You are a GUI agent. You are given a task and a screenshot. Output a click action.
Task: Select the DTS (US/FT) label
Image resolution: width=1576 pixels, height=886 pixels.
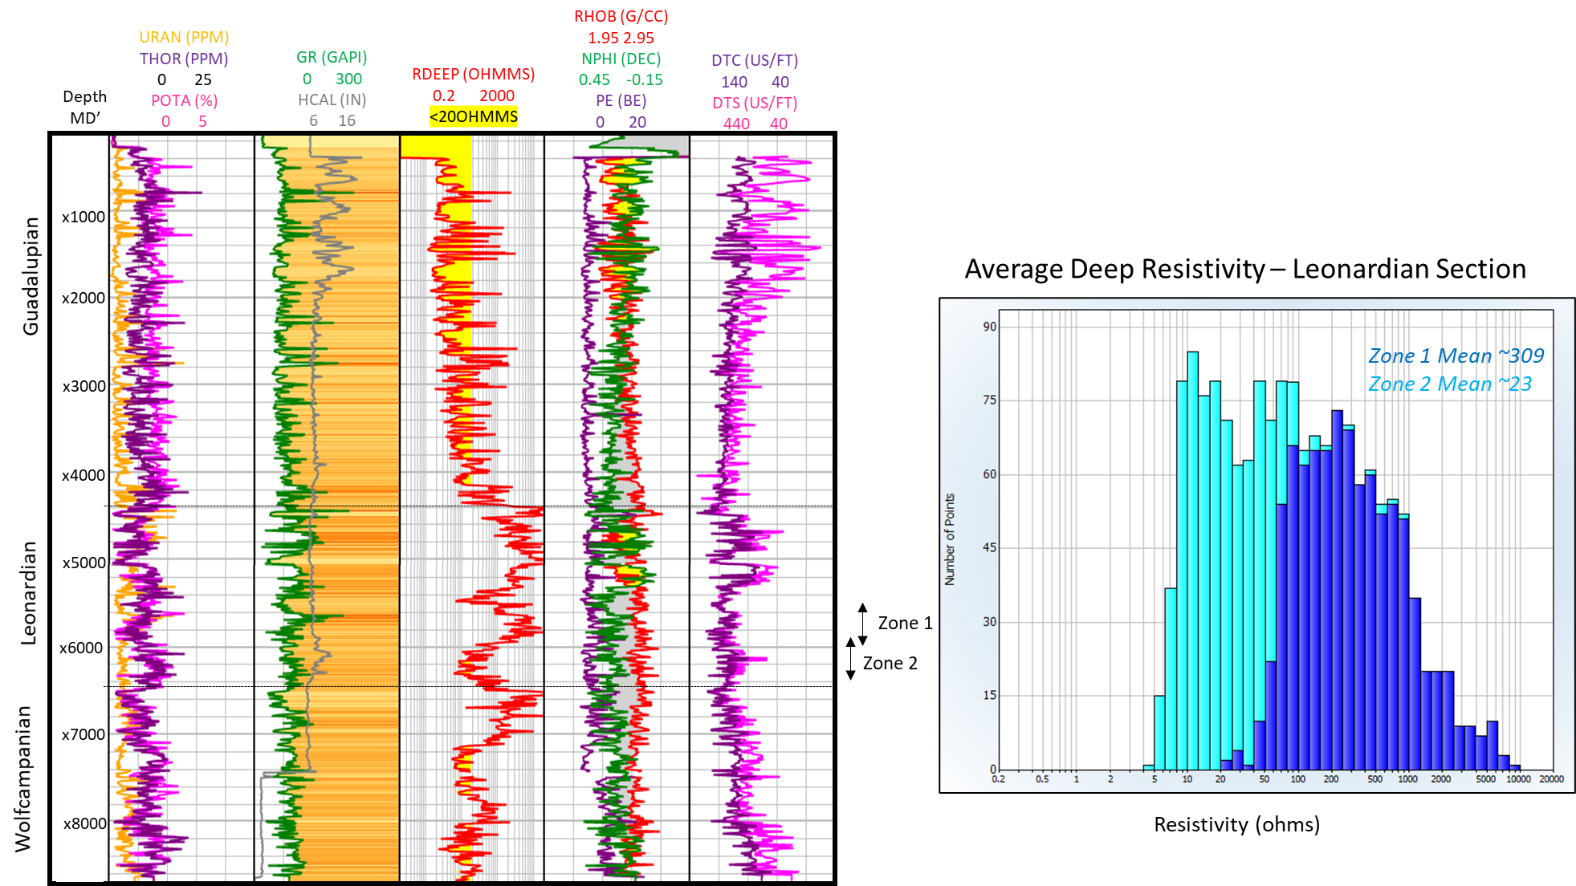tap(755, 102)
